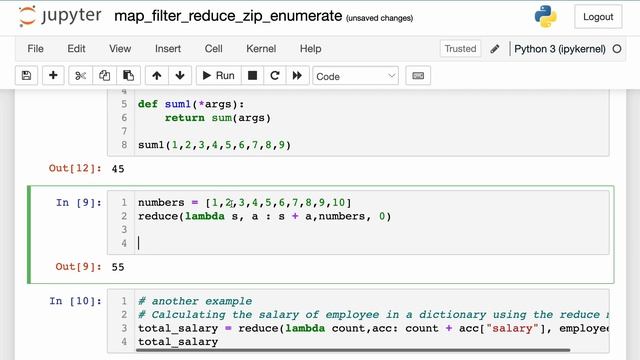The height and width of the screenshot is (360, 640).
Task: Click the Python logo icon
Action: point(545,16)
